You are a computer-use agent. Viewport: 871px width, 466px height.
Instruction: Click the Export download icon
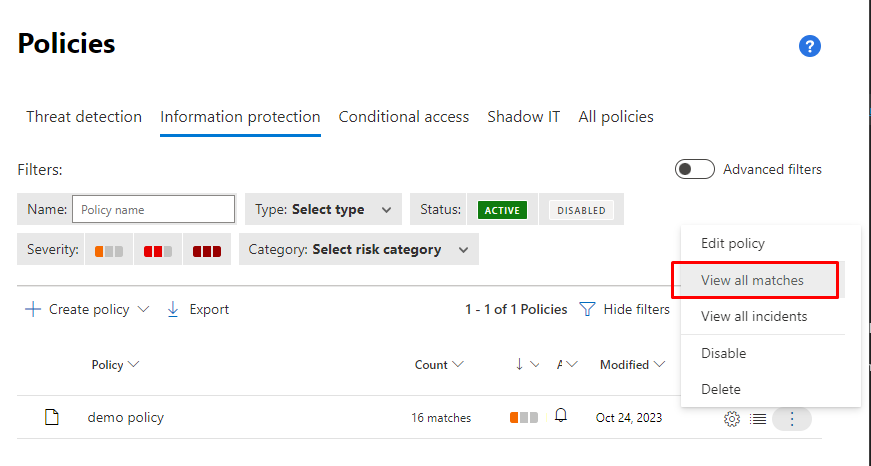173,310
